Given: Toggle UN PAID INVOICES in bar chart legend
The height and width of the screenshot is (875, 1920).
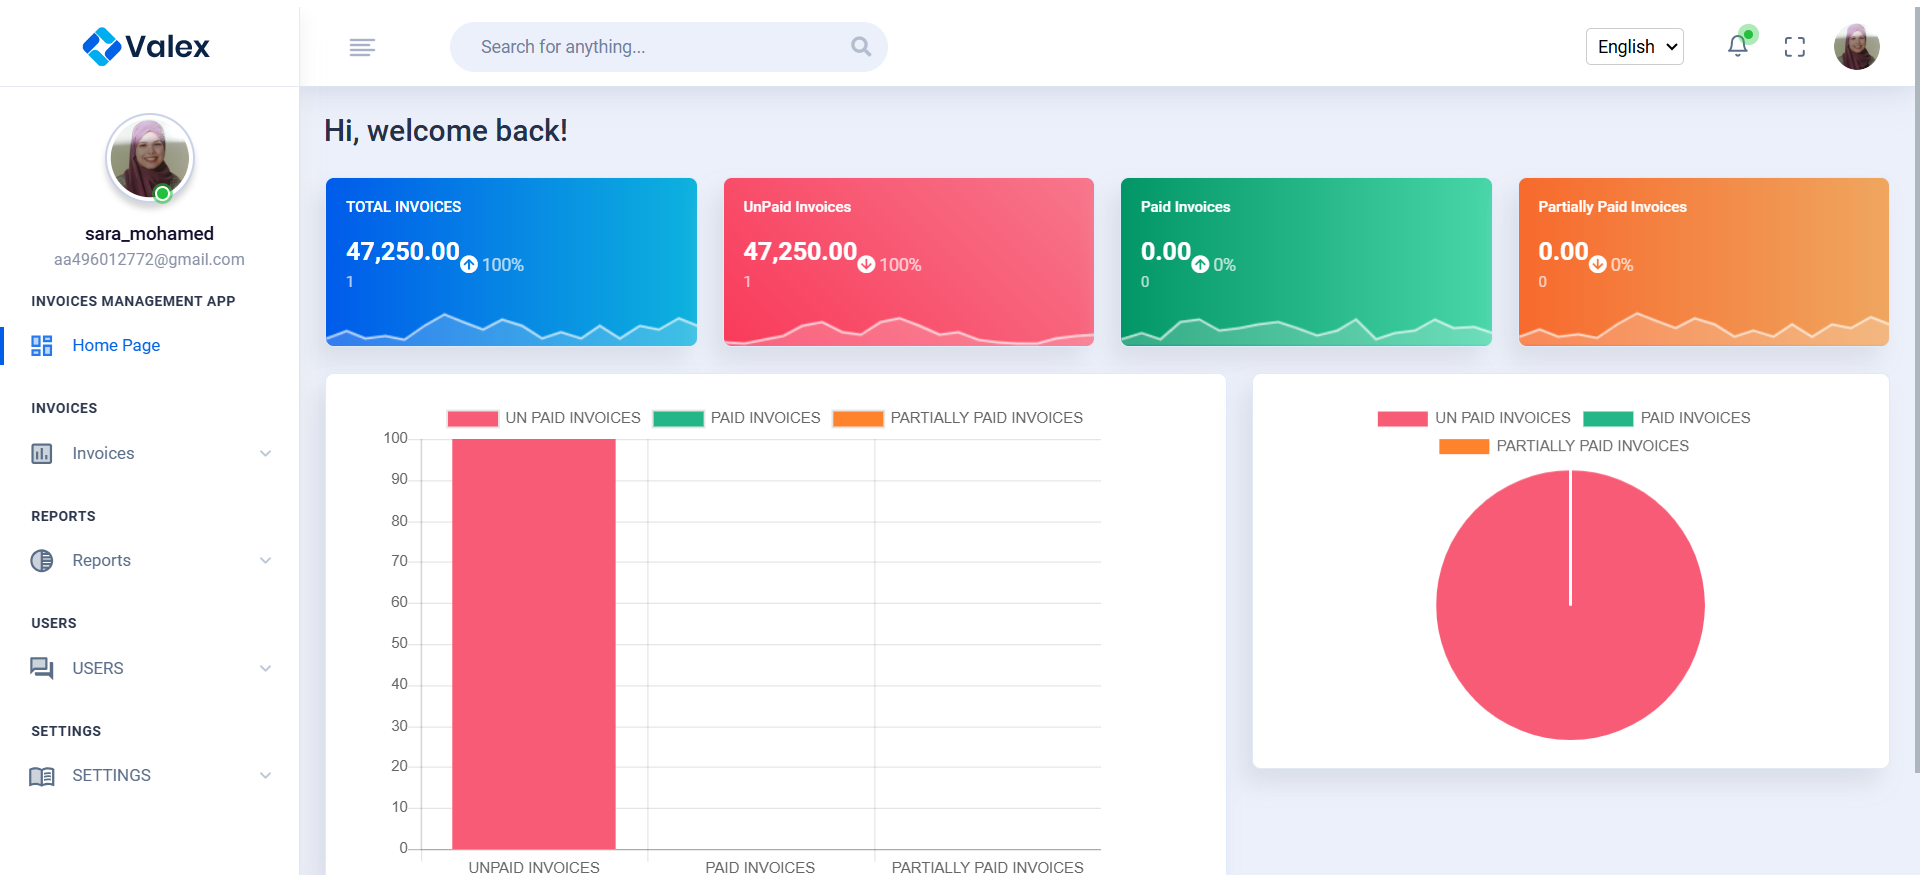Looking at the screenshot, I should [x=544, y=418].
